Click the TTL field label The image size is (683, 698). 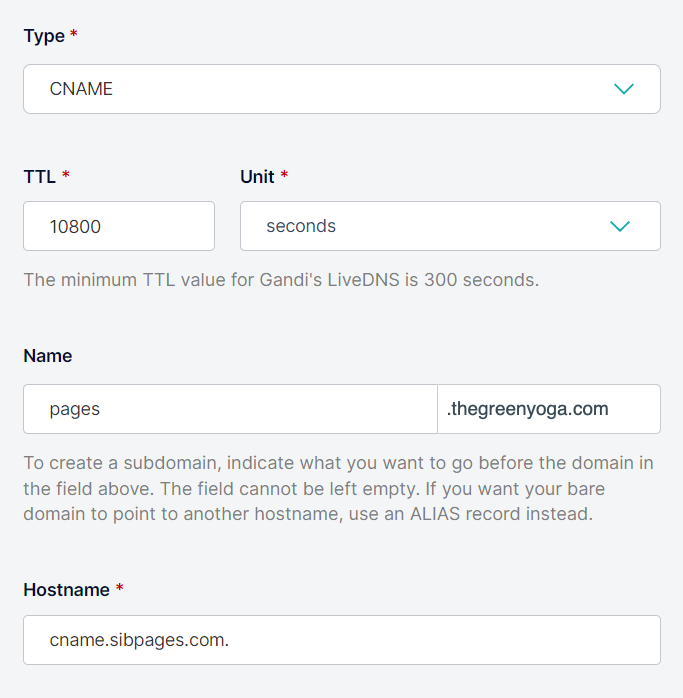point(40,176)
